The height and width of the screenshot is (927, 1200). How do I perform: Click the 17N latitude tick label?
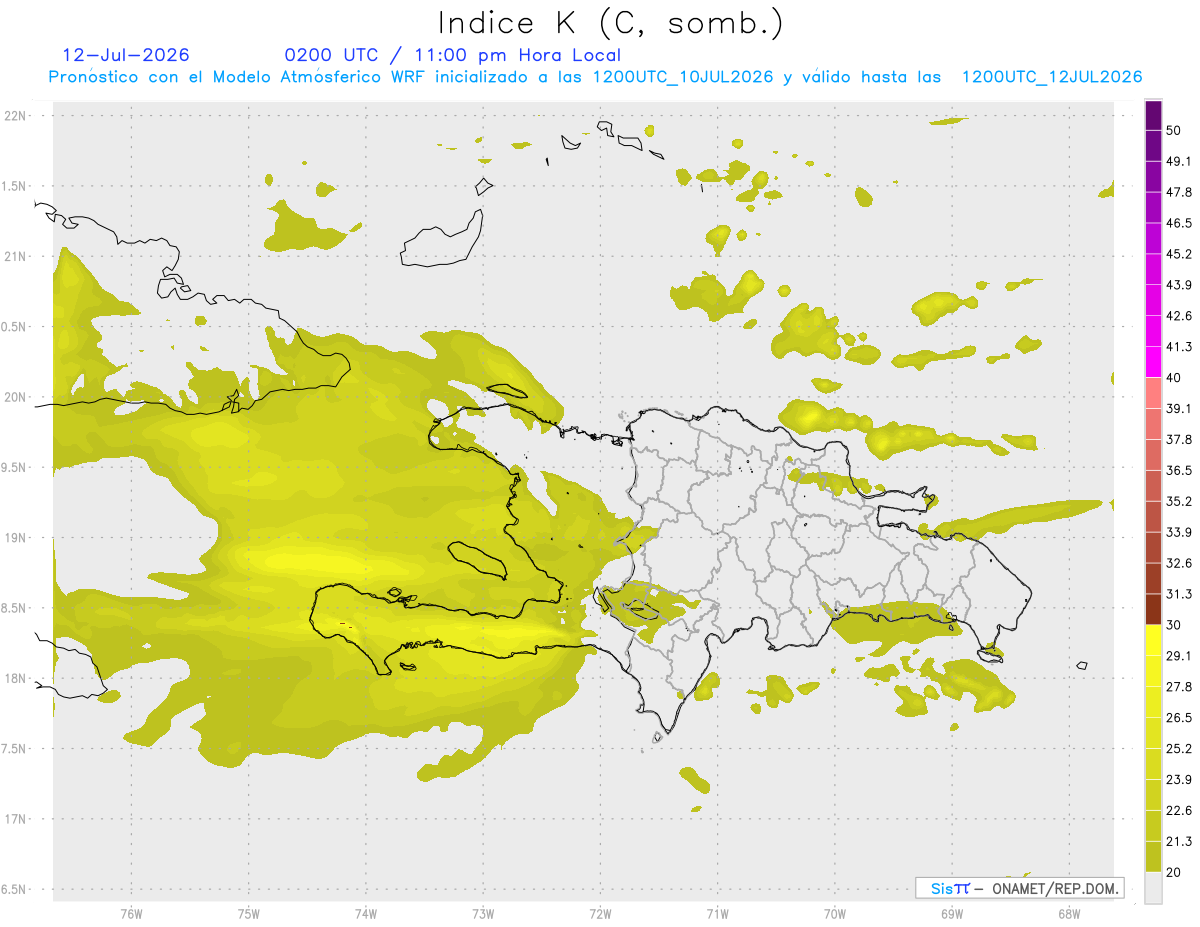[x=16, y=819]
